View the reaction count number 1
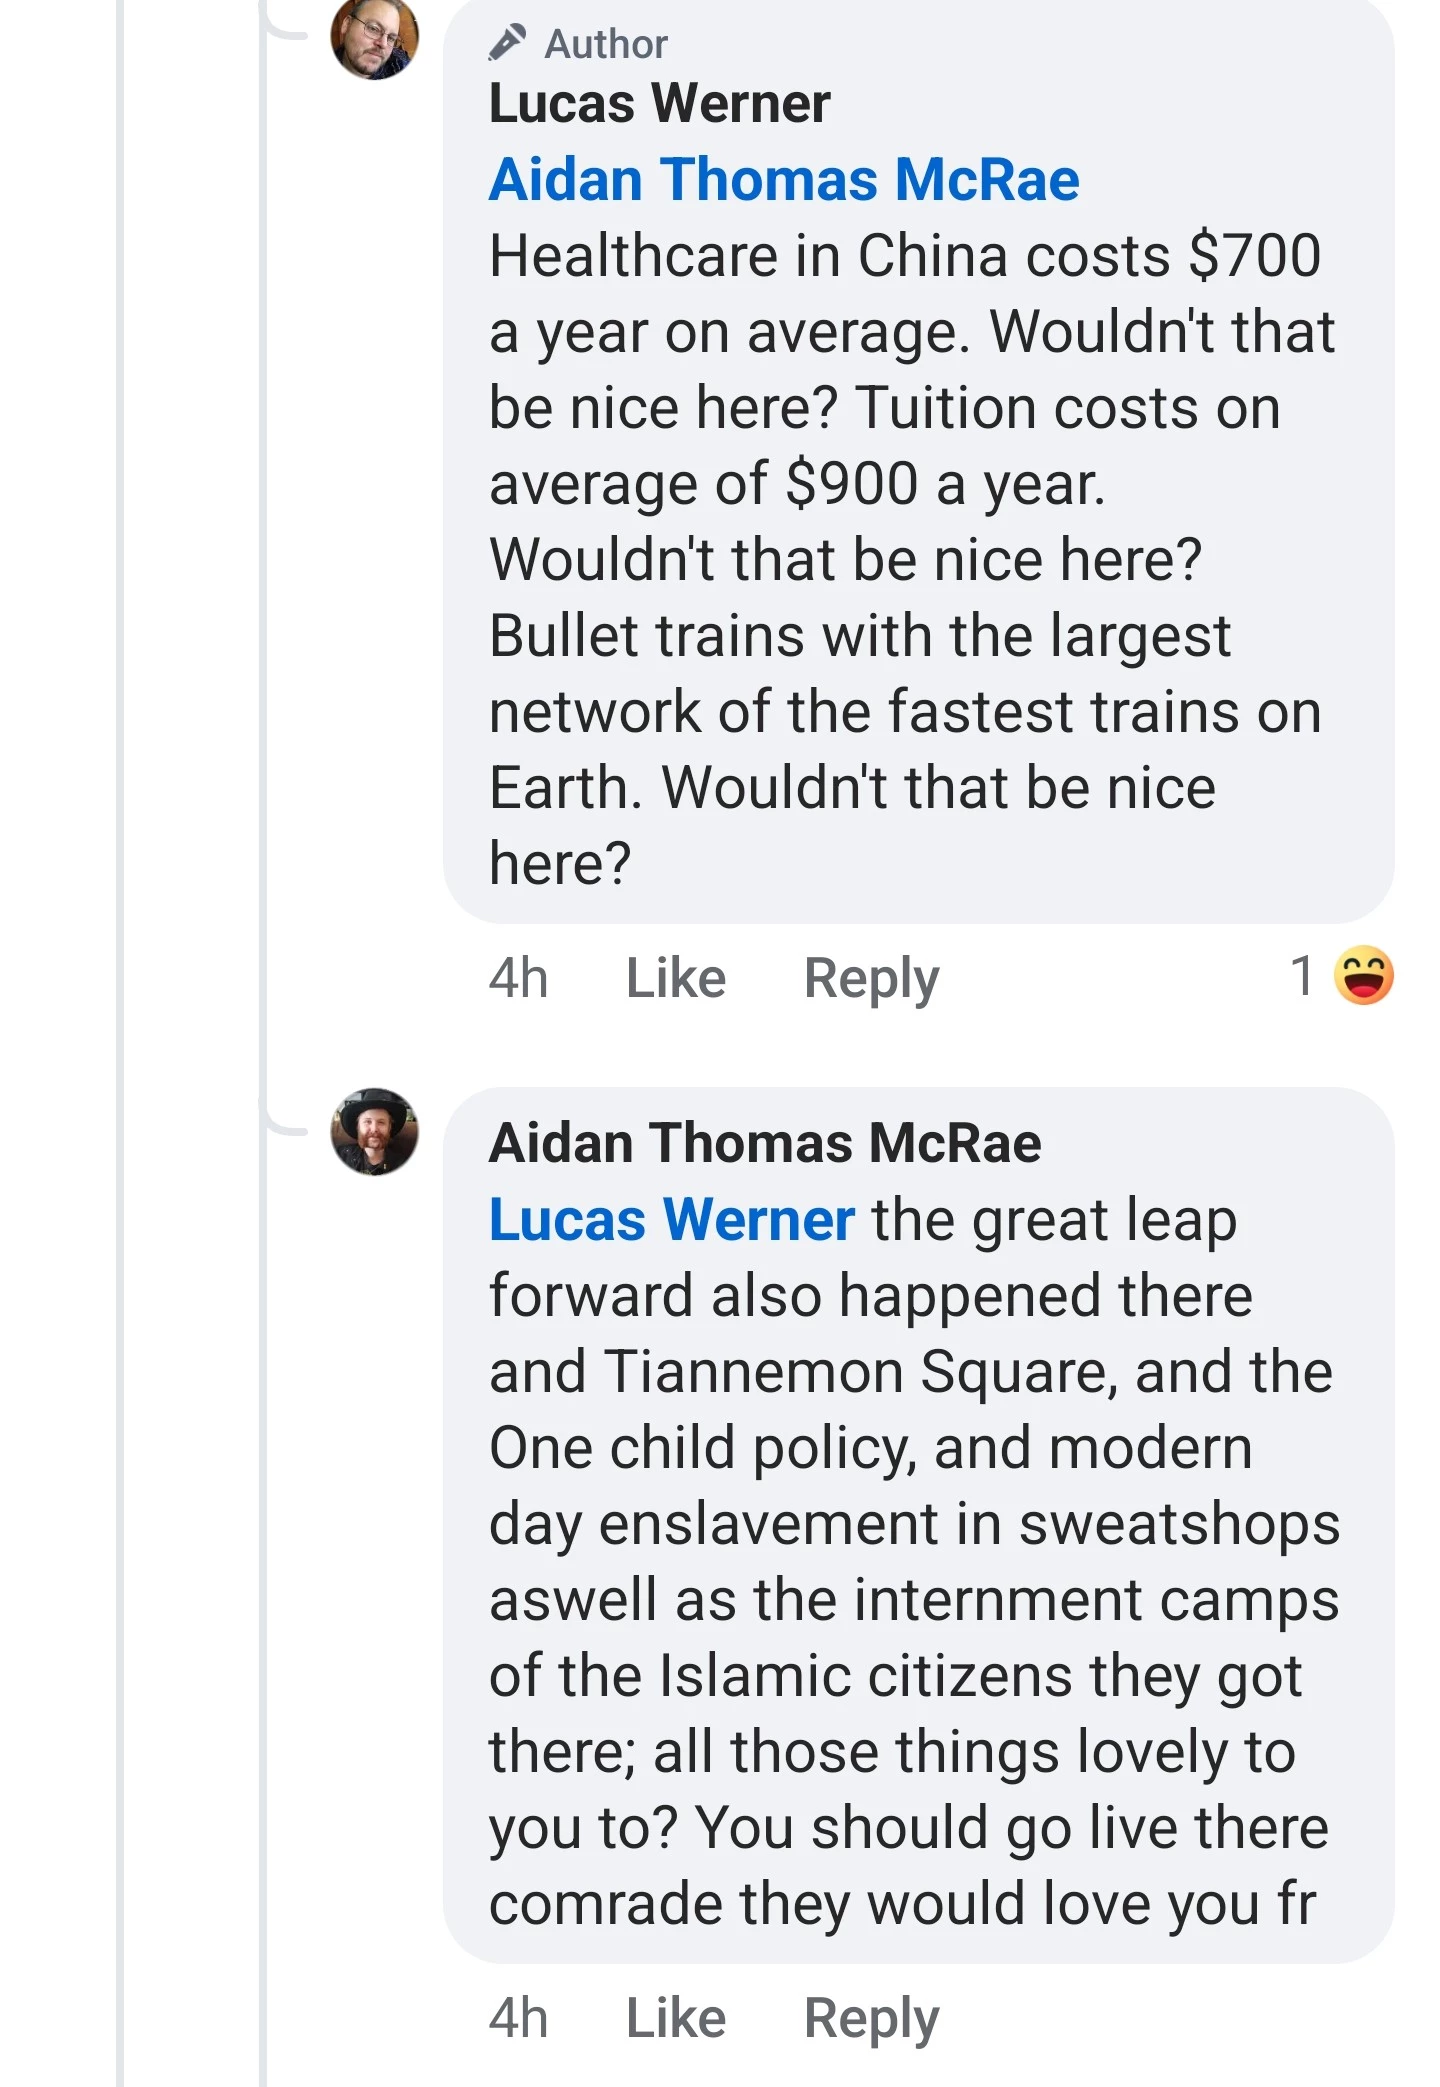The height and width of the screenshot is (2087, 1440). [1301, 975]
